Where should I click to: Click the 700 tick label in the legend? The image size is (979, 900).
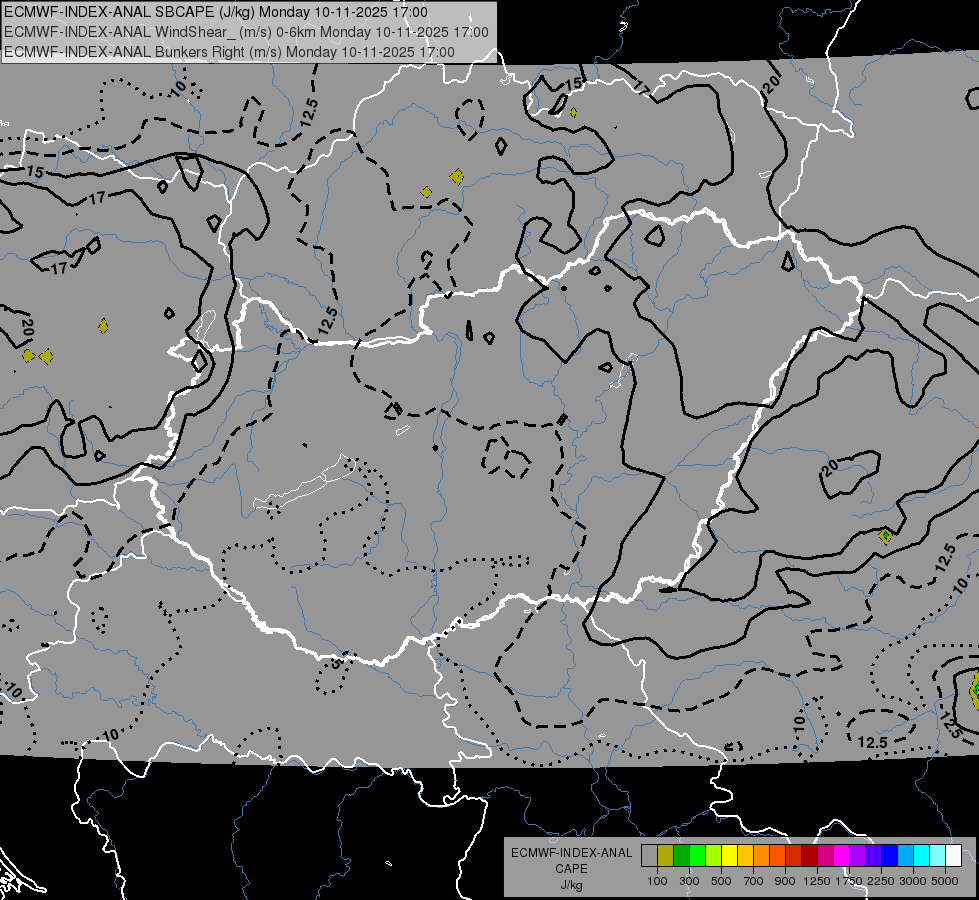[754, 881]
